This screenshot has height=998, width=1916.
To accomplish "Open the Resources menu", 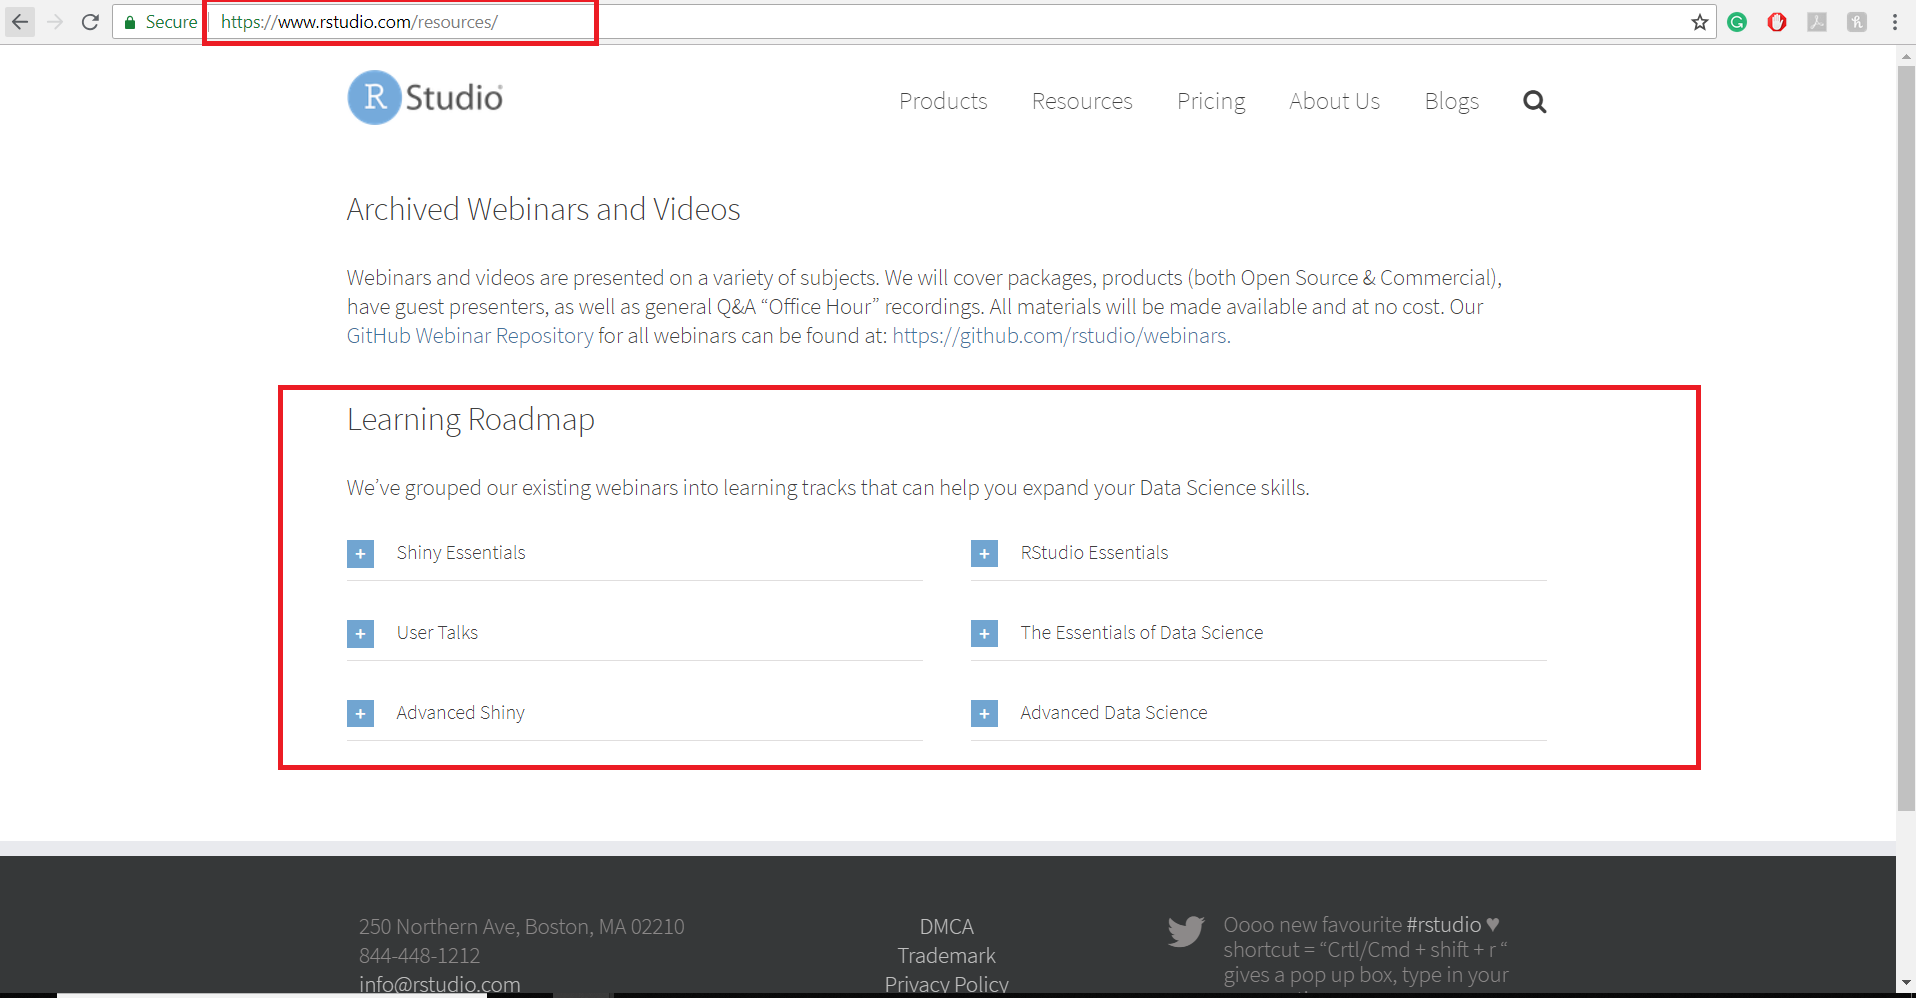I will tap(1082, 101).
